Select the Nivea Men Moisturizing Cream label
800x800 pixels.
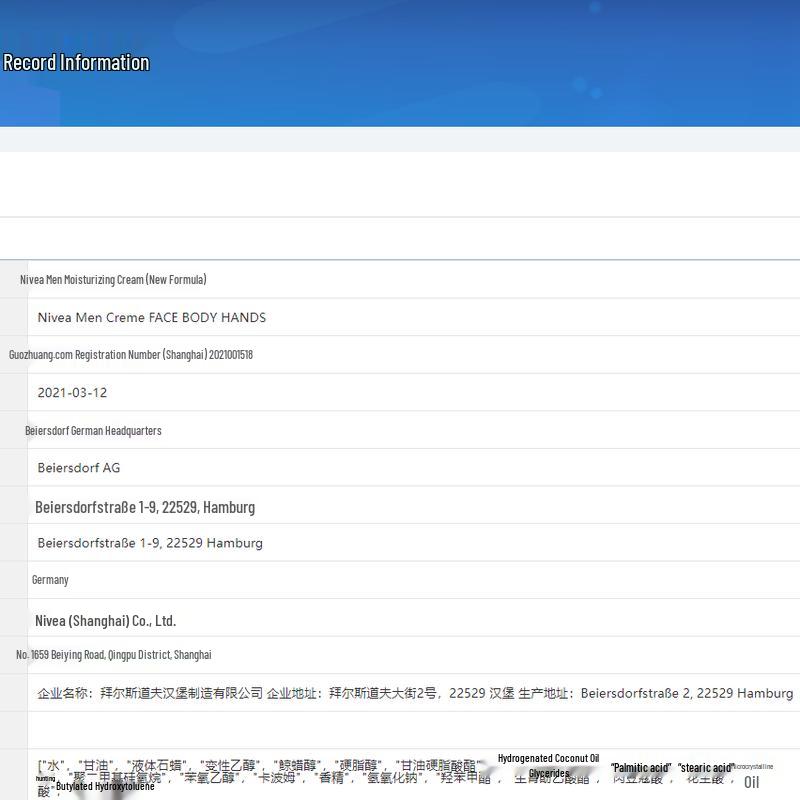tap(113, 280)
